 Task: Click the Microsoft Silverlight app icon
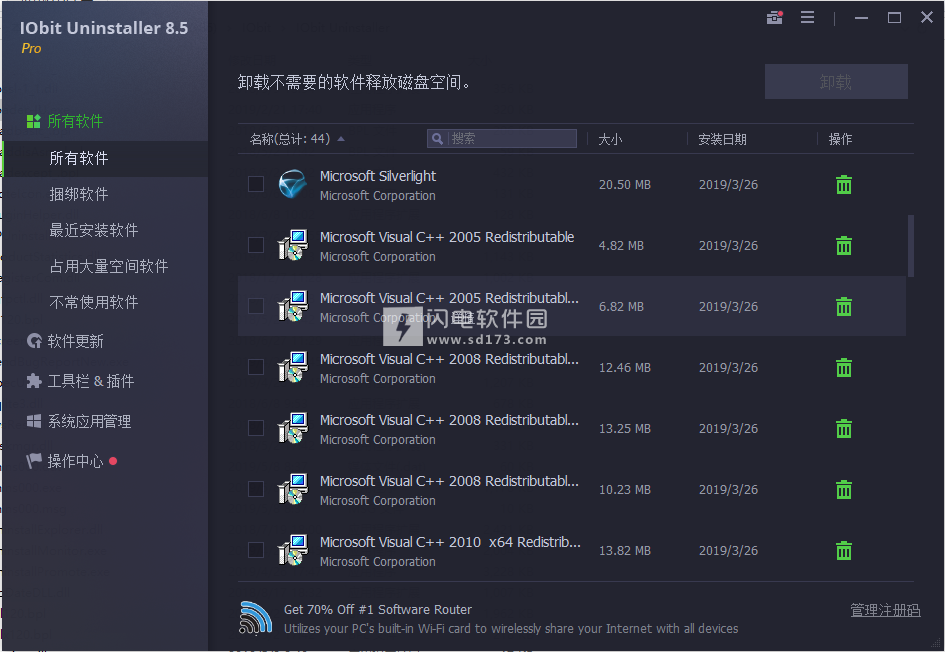(x=293, y=184)
